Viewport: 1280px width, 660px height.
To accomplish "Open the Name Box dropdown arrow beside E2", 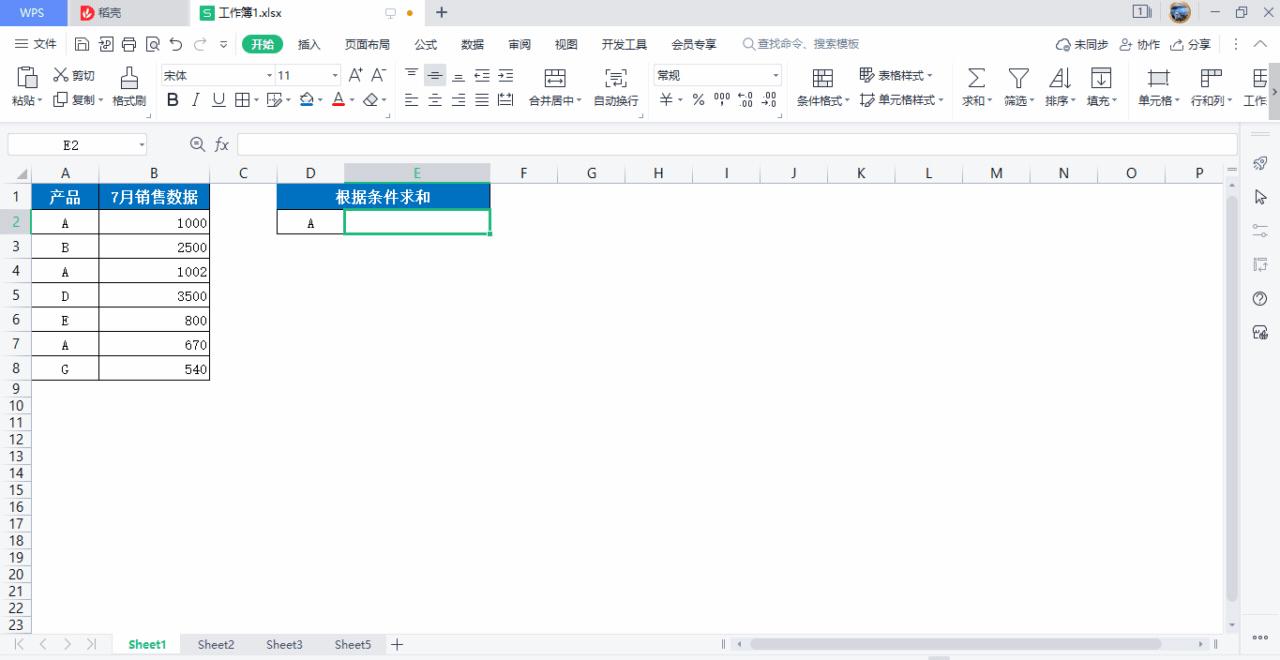I will pos(142,145).
